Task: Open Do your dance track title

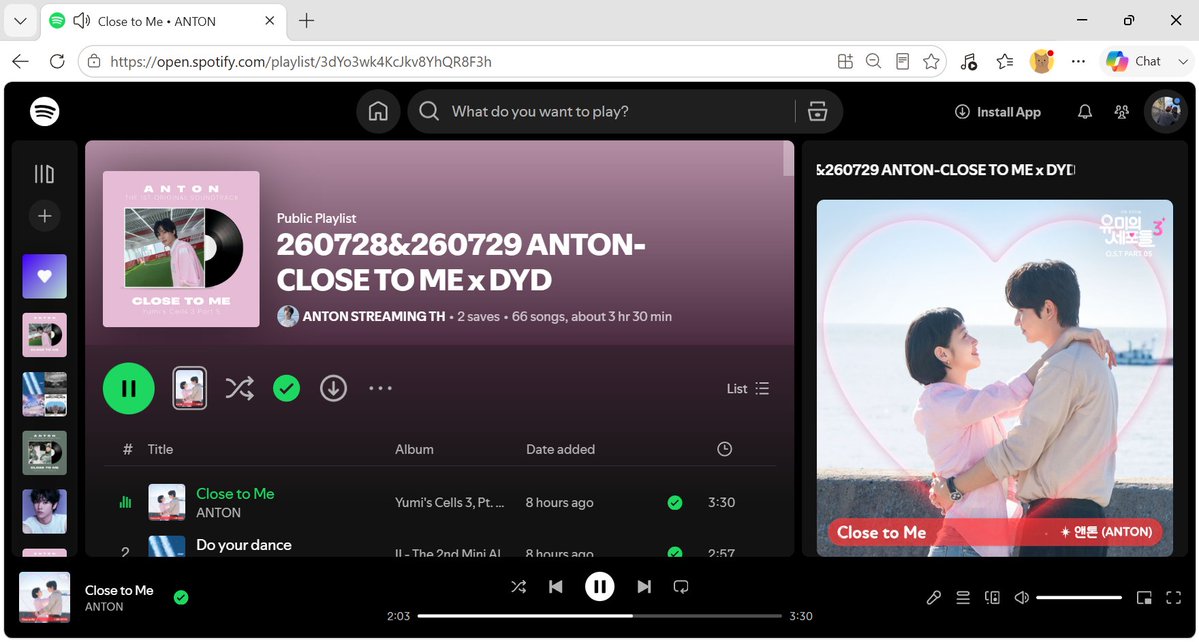Action: point(243,545)
